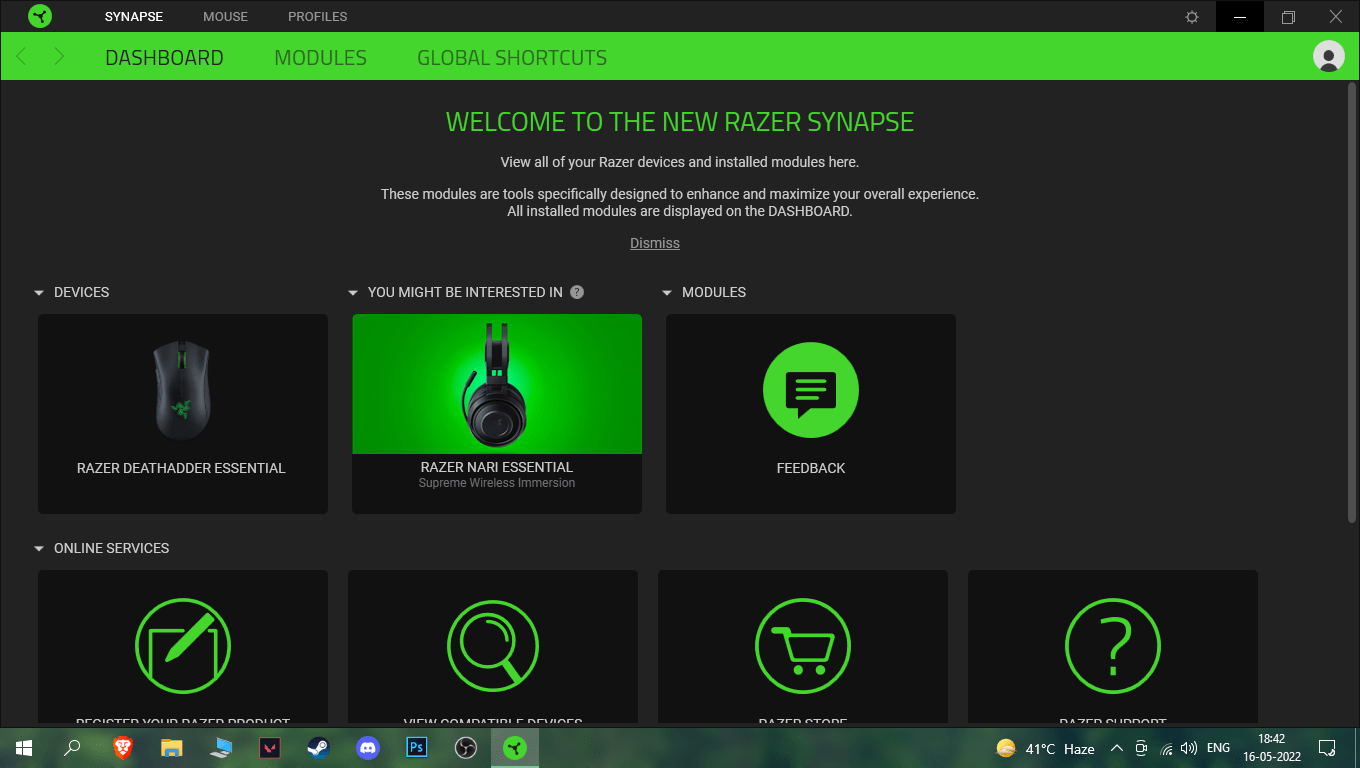Click the Register Your Razer Product icon
The image size is (1360, 768).
pos(183,645)
